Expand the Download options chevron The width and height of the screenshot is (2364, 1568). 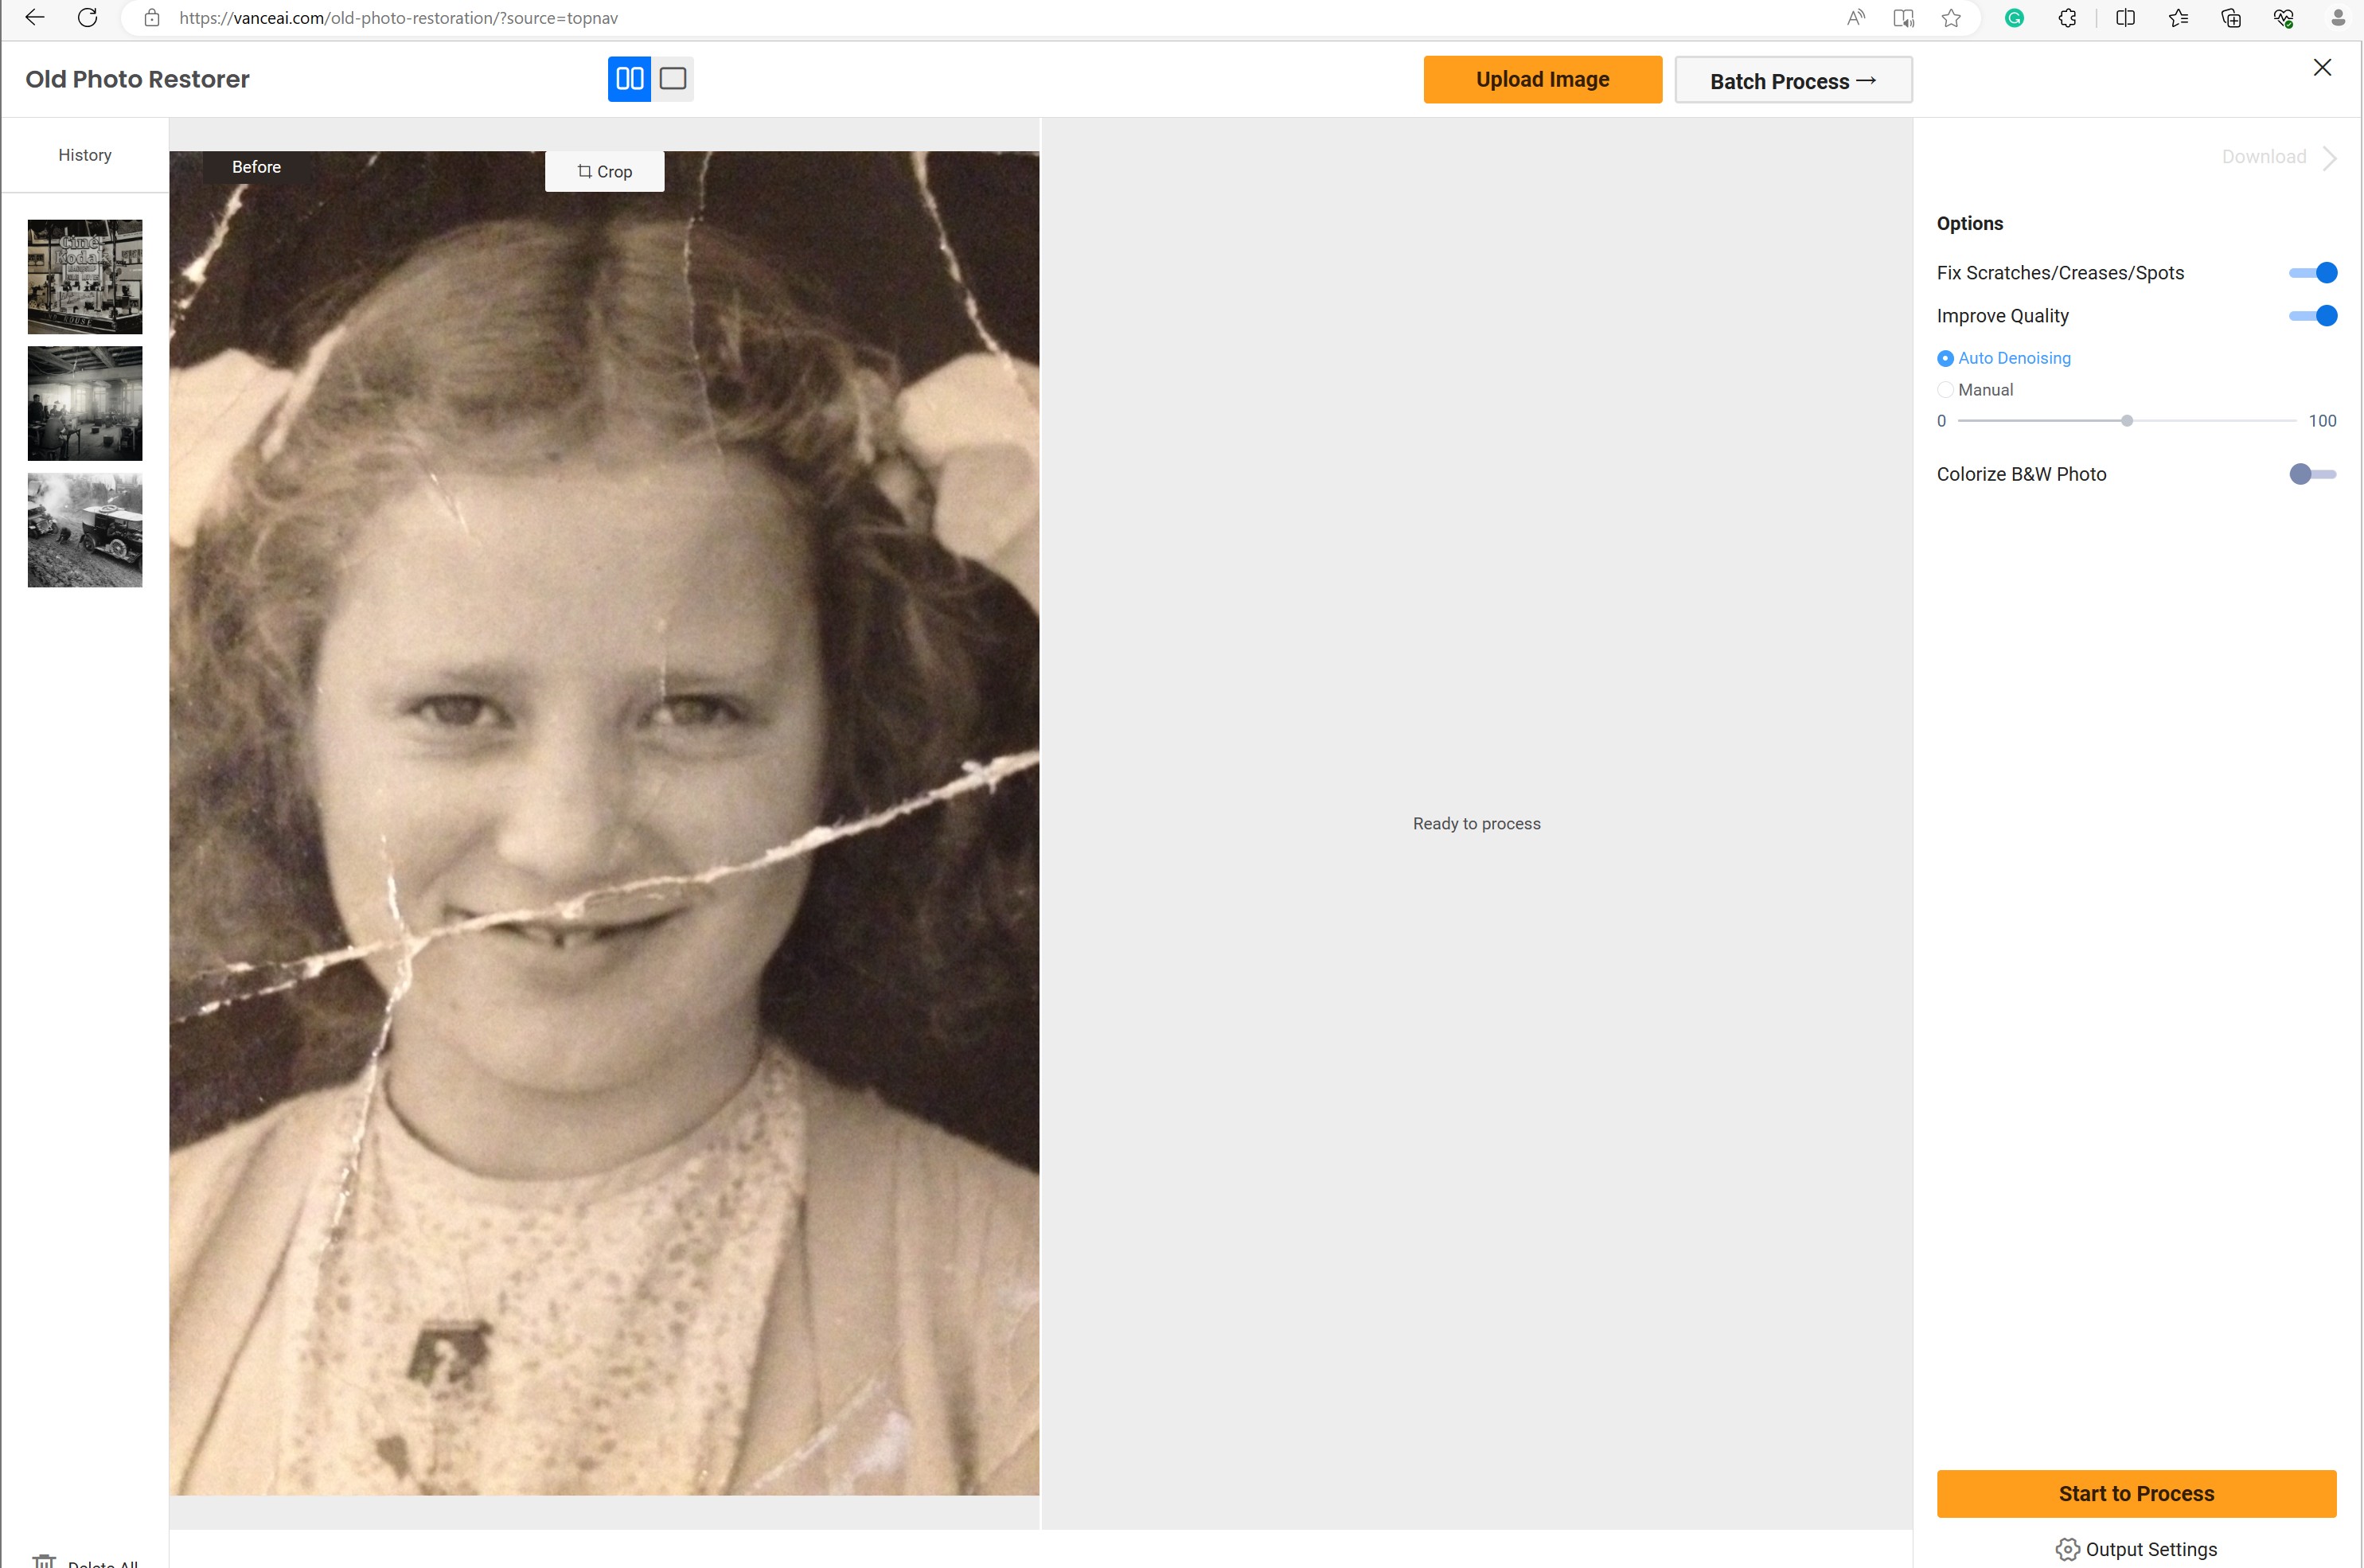[2330, 157]
